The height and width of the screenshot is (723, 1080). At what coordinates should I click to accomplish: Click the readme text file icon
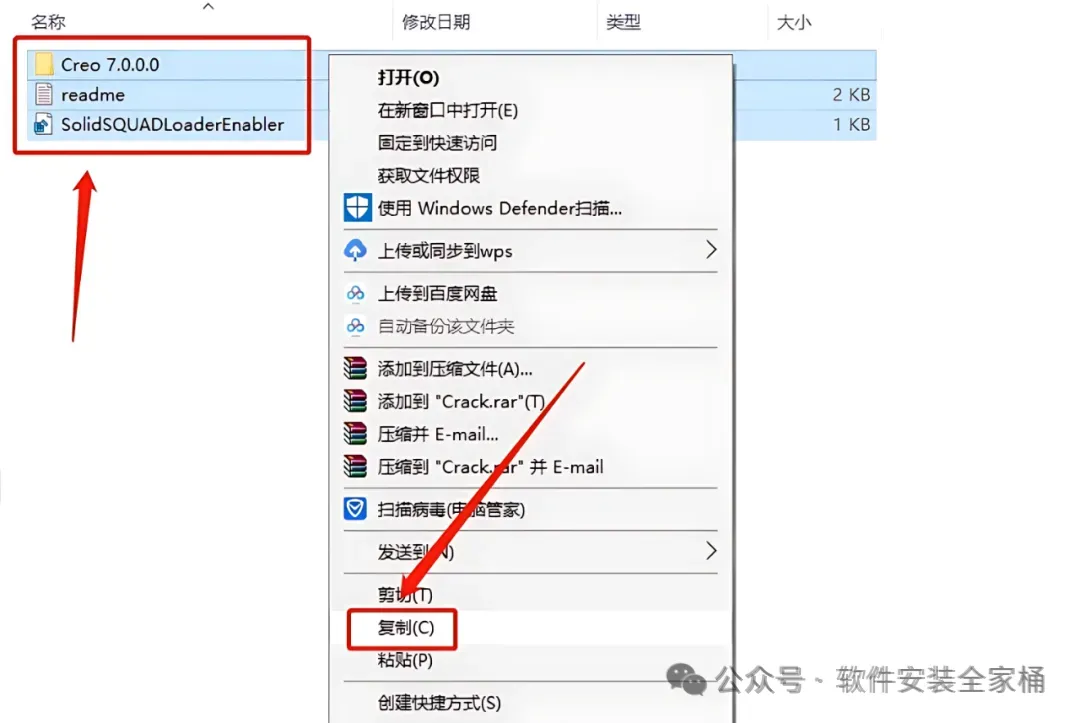(43, 94)
